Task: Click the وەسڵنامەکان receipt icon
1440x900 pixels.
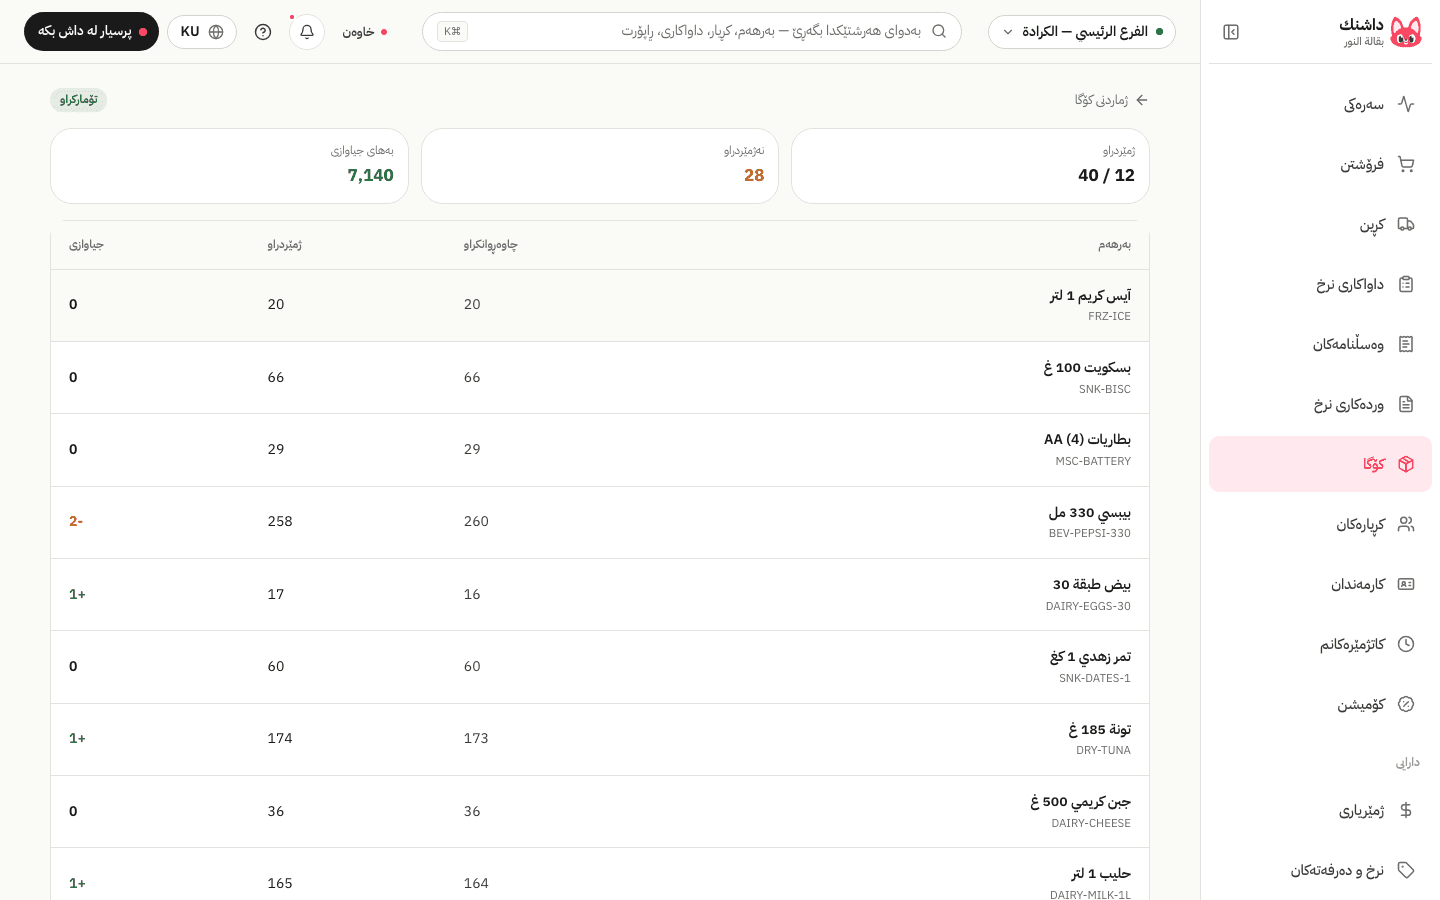Action: tap(1406, 344)
